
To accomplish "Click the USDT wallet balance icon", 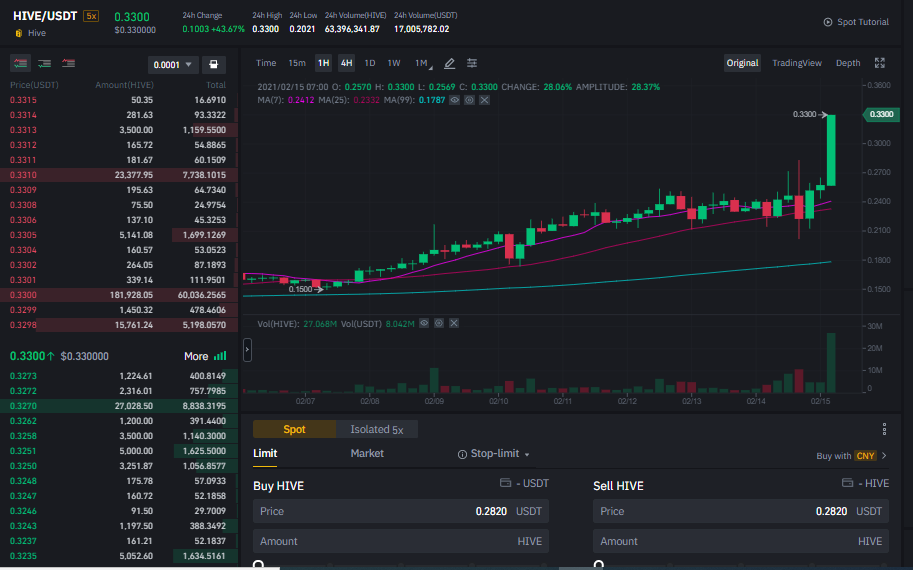I will coord(505,483).
